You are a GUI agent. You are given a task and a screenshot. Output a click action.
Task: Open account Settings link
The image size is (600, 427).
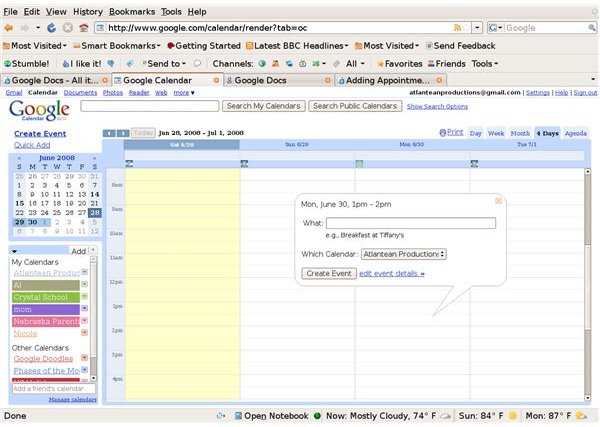pyautogui.click(x=538, y=93)
